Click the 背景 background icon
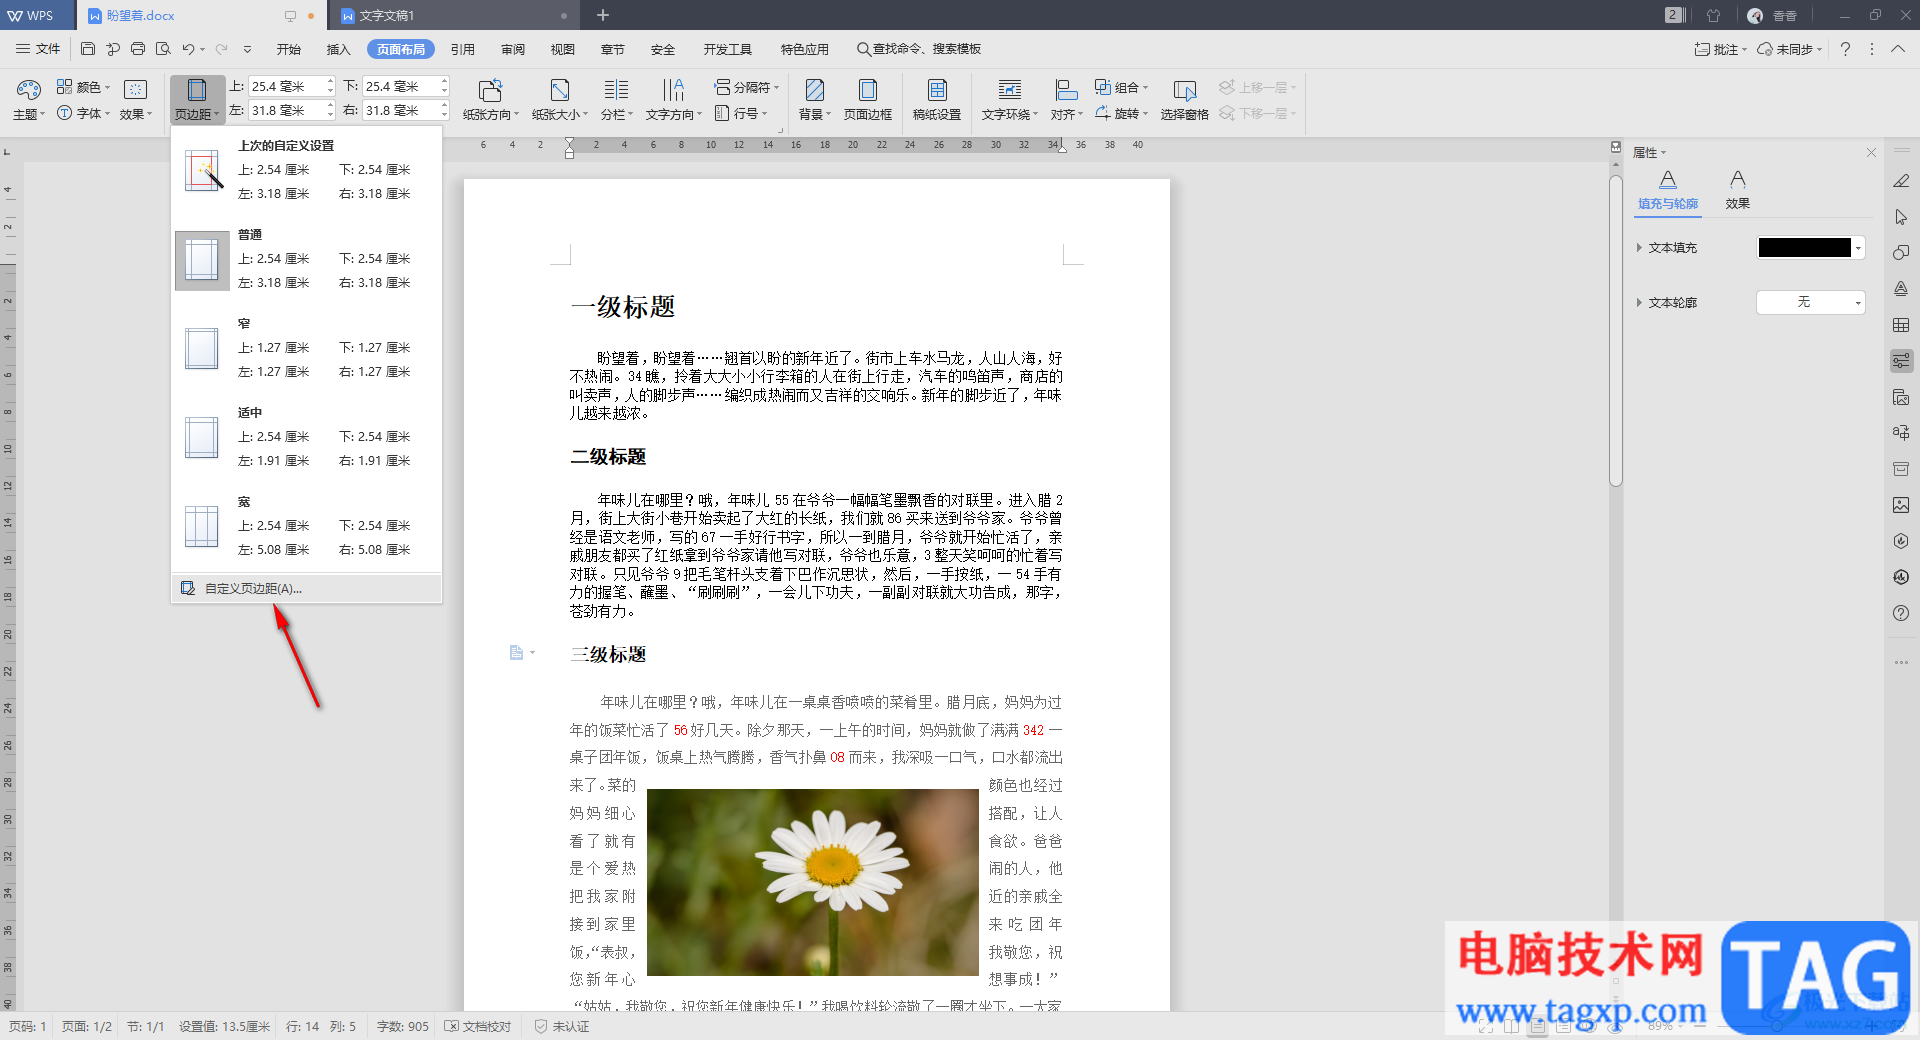The width and height of the screenshot is (1920, 1040). coord(815,90)
